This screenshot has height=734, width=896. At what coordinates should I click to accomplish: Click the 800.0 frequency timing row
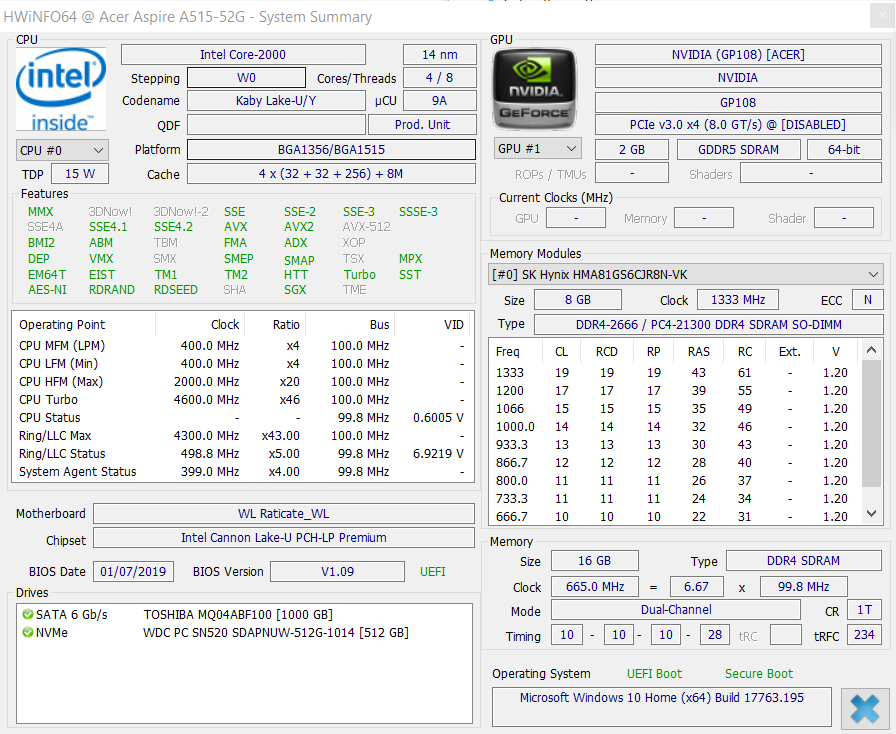[x=674, y=481]
